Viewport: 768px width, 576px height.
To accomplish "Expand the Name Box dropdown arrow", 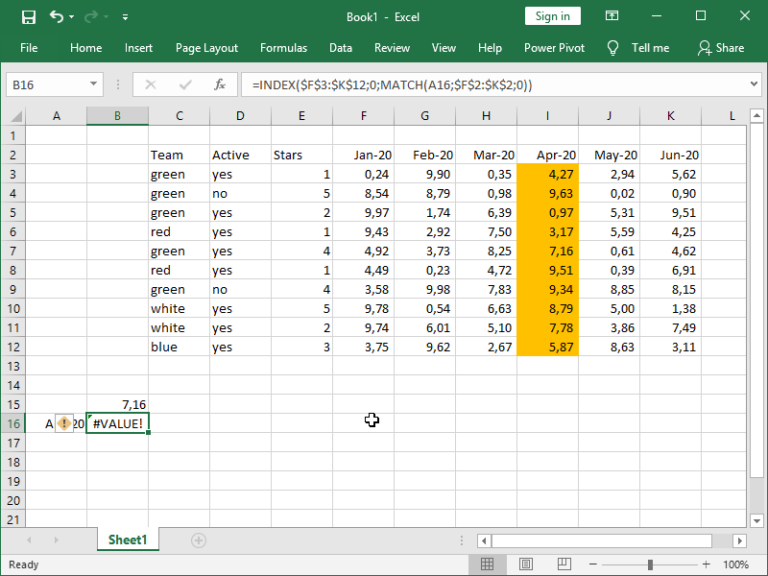I will 93,85.
